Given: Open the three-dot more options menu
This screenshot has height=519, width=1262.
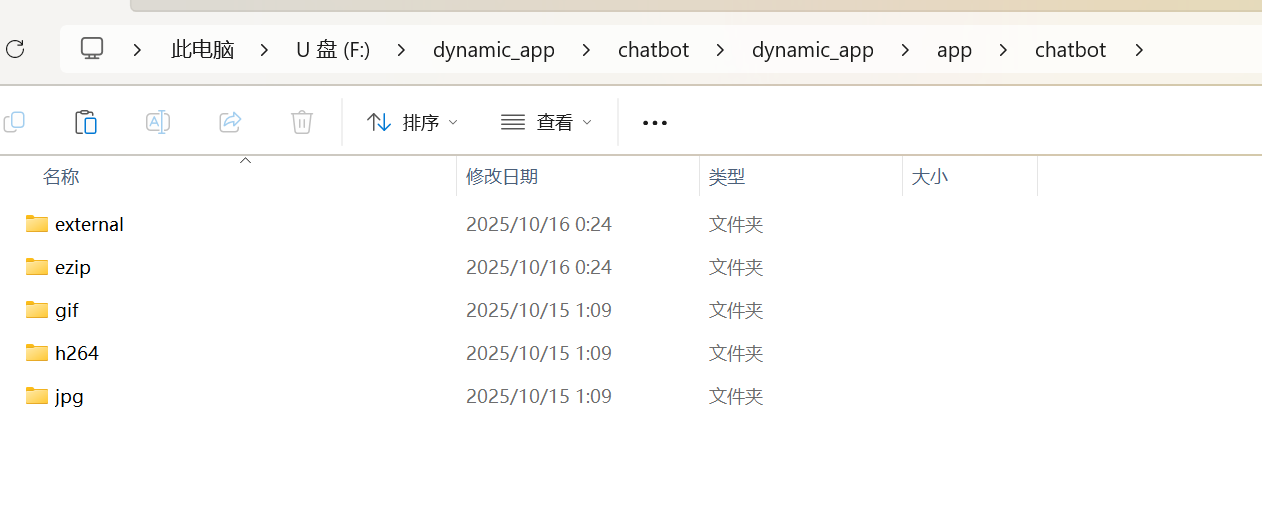Looking at the screenshot, I should coord(654,122).
